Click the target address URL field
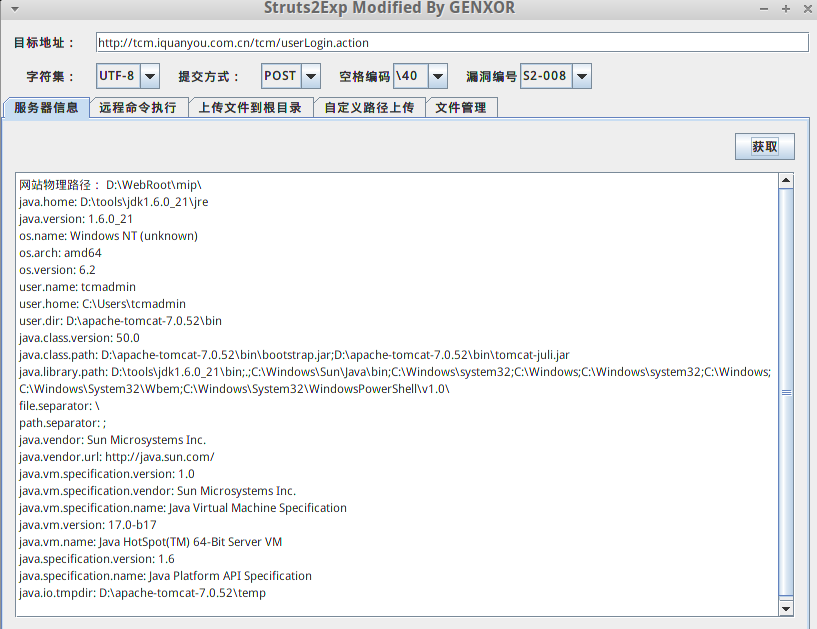The width and height of the screenshot is (817, 629). click(452, 42)
